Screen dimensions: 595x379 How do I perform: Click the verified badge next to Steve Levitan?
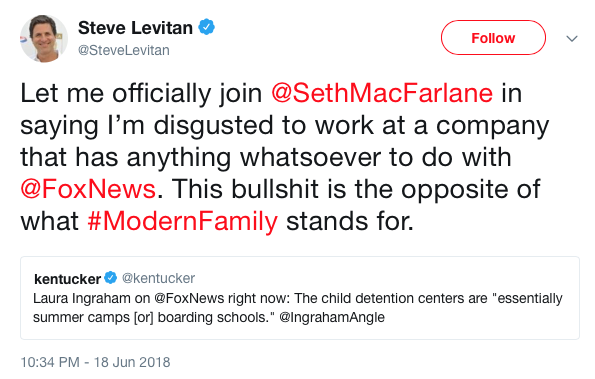tap(207, 27)
